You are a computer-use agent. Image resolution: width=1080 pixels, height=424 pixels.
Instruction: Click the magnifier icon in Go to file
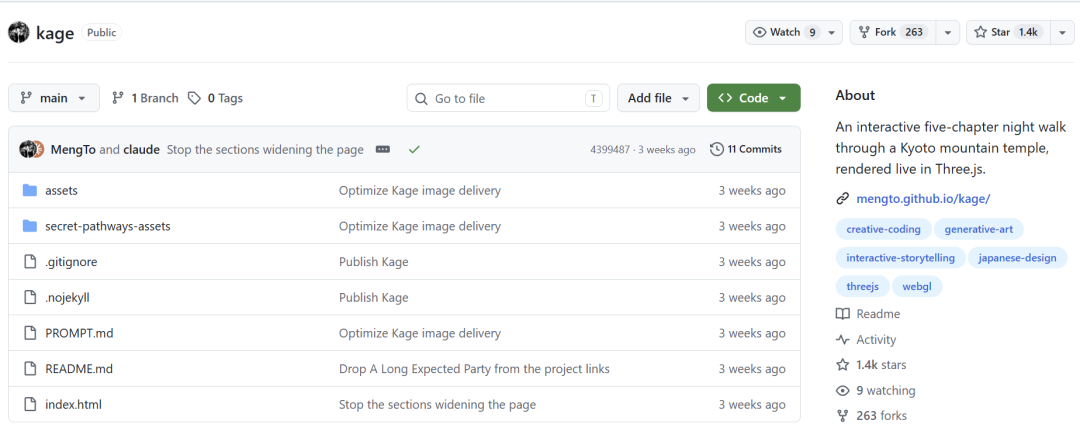point(422,98)
